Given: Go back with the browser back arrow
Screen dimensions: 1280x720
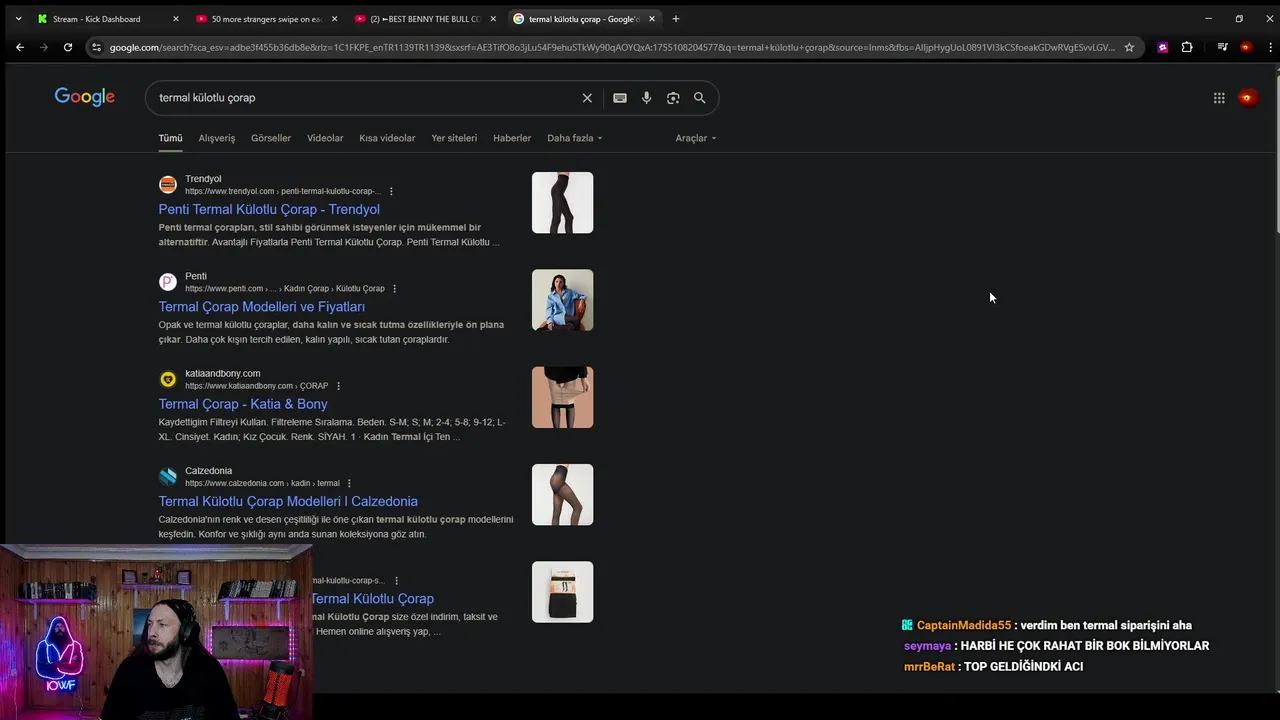Looking at the screenshot, I should pos(20,47).
